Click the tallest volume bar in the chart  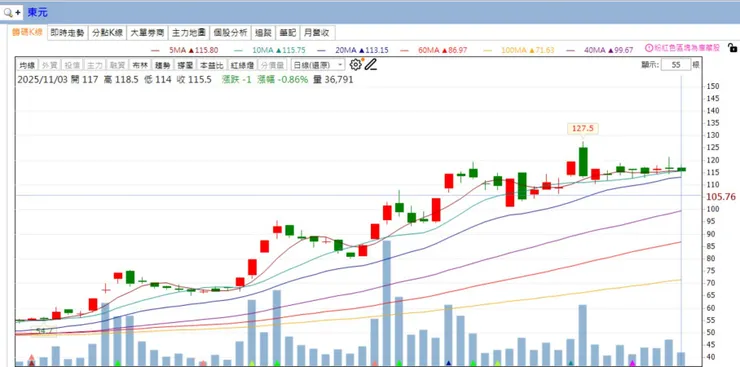click(x=387, y=303)
